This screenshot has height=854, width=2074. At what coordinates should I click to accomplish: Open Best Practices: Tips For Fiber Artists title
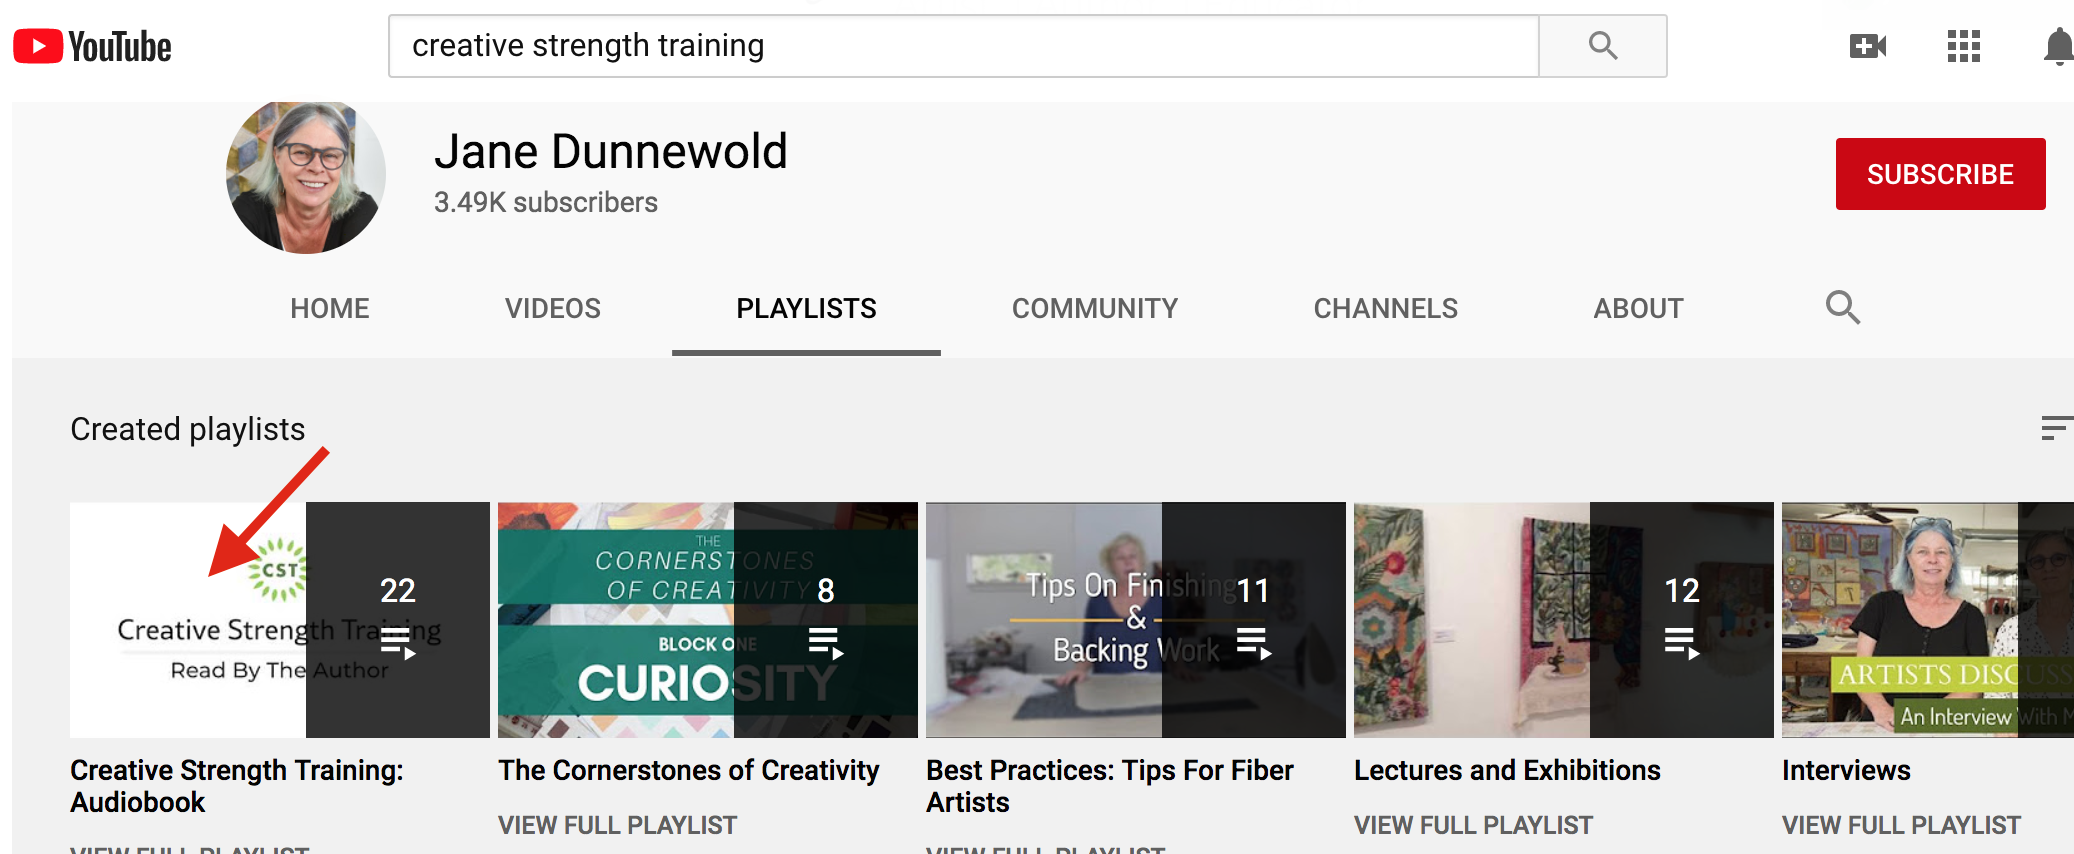pyautogui.click(x=1109, y=786)
